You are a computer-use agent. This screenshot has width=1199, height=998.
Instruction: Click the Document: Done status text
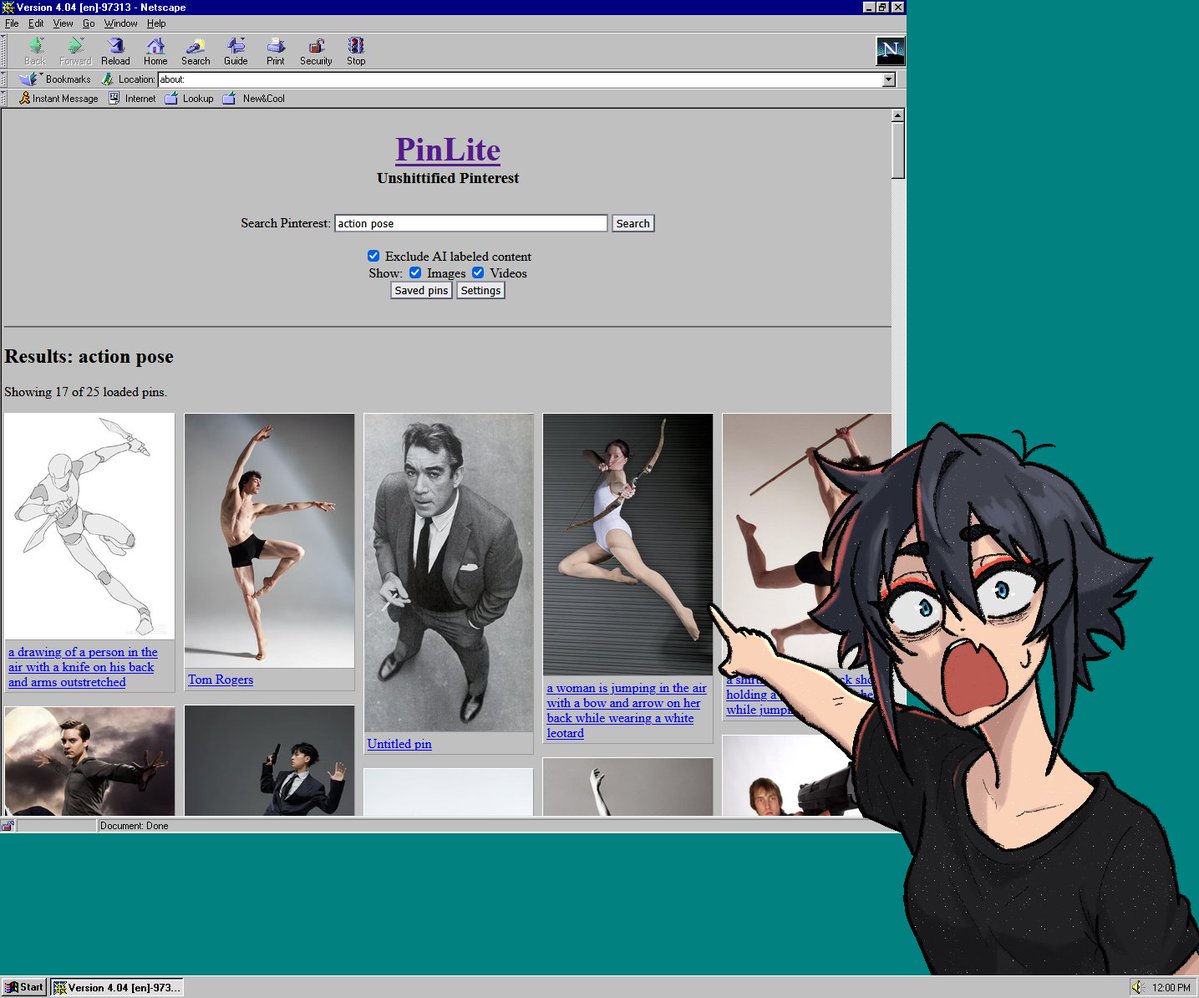click(134, 826)
